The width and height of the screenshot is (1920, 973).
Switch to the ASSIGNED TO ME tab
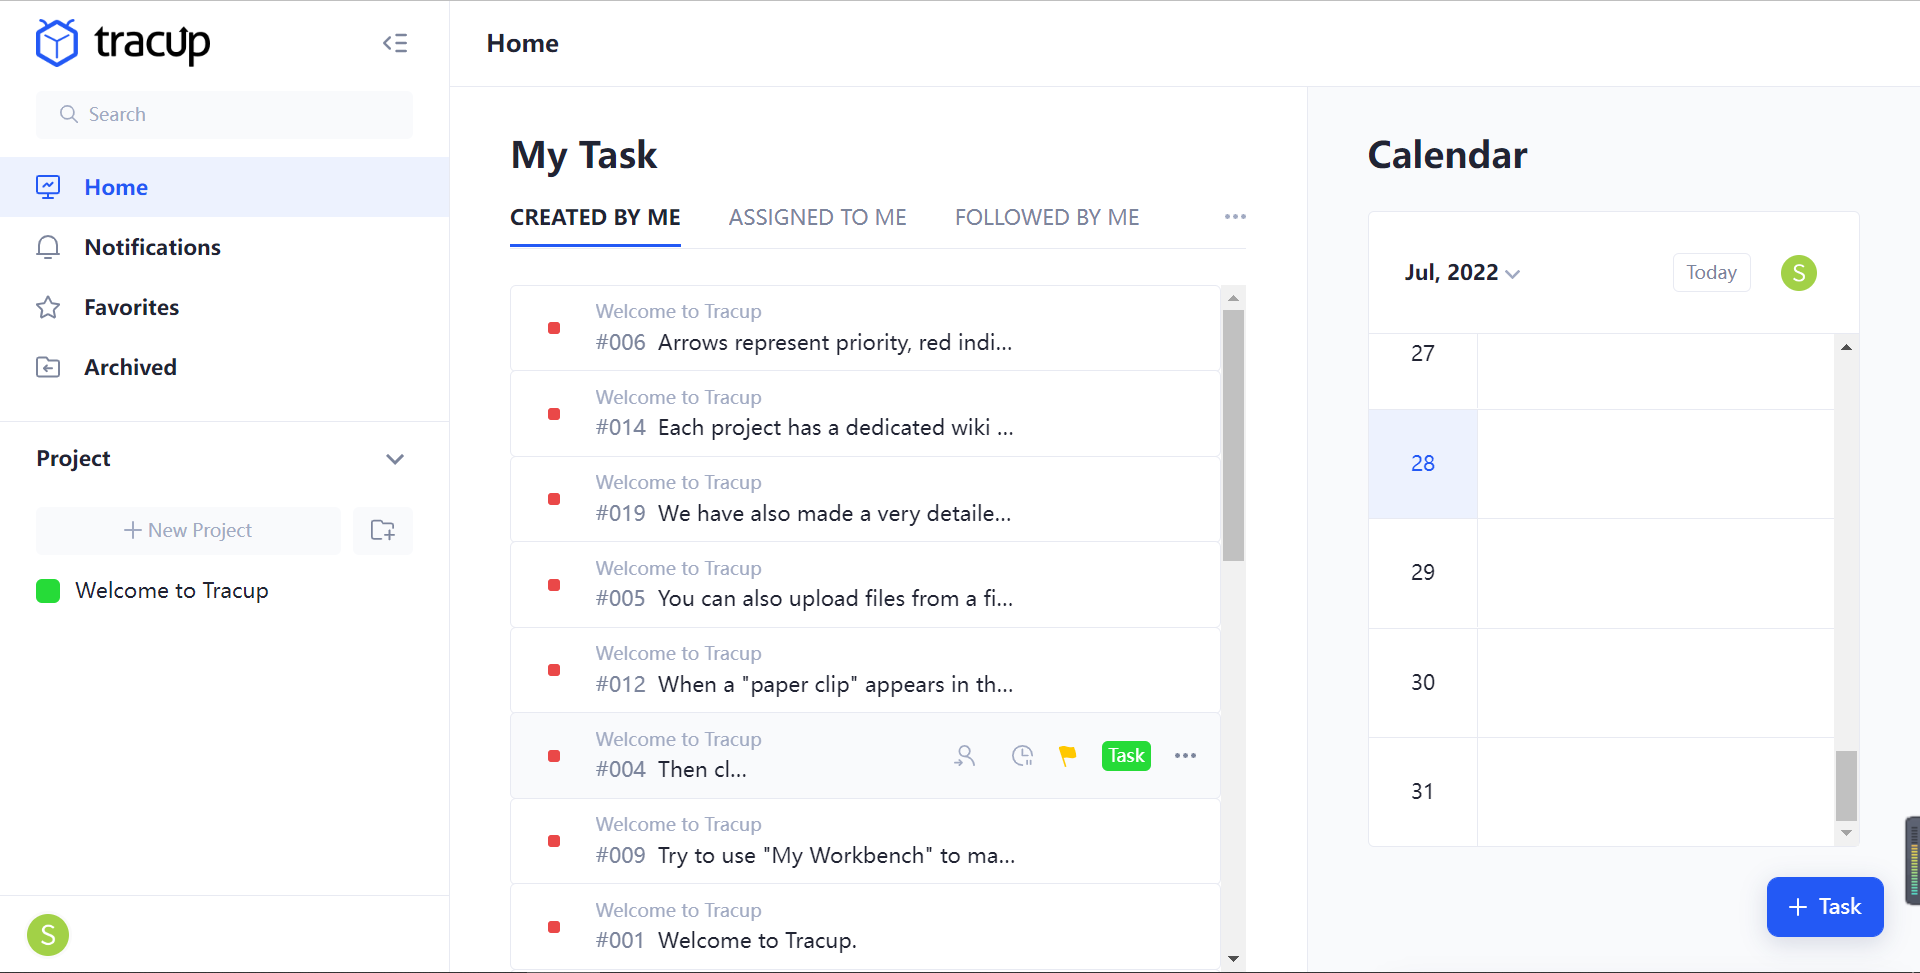[817, 217]
